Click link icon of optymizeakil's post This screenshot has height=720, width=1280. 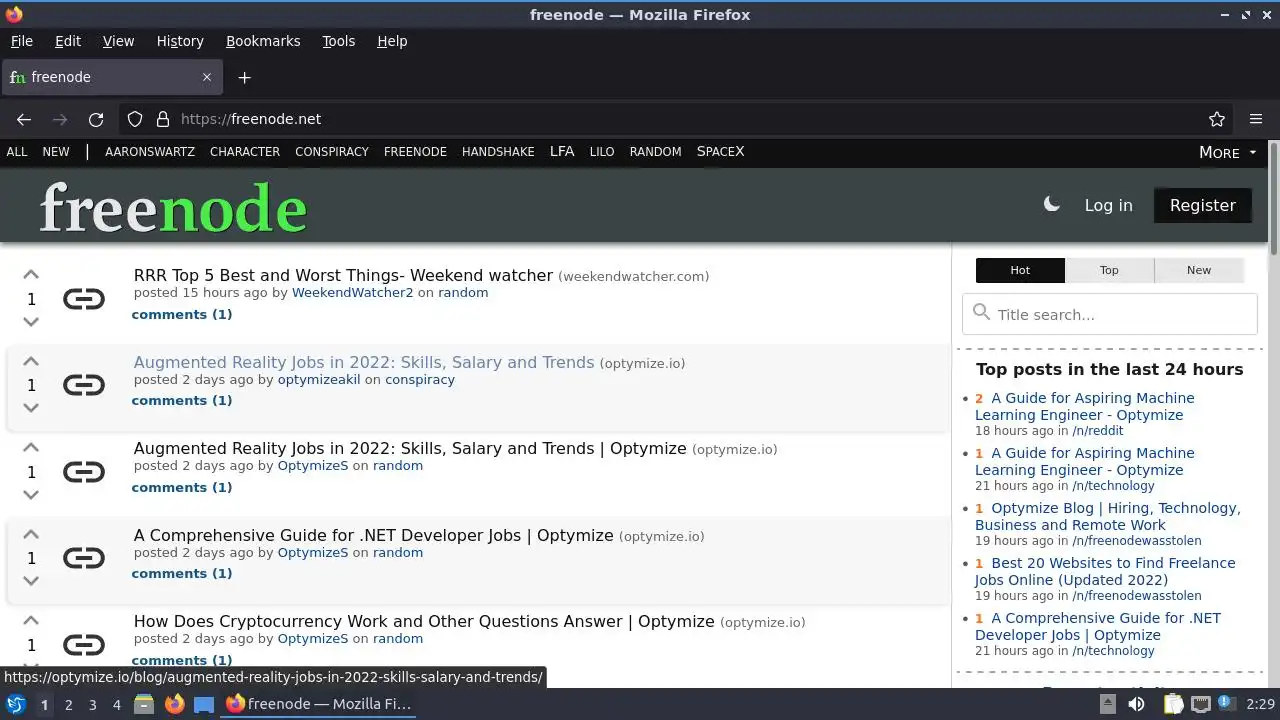point(84,385)
